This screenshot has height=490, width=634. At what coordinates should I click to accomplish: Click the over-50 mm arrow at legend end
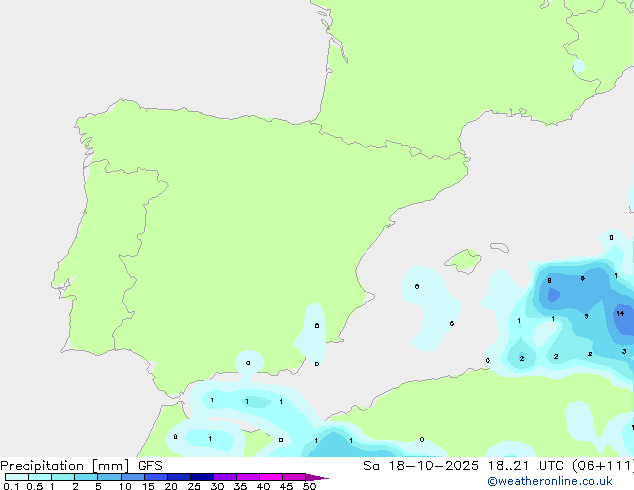click(x=317, y=477)
